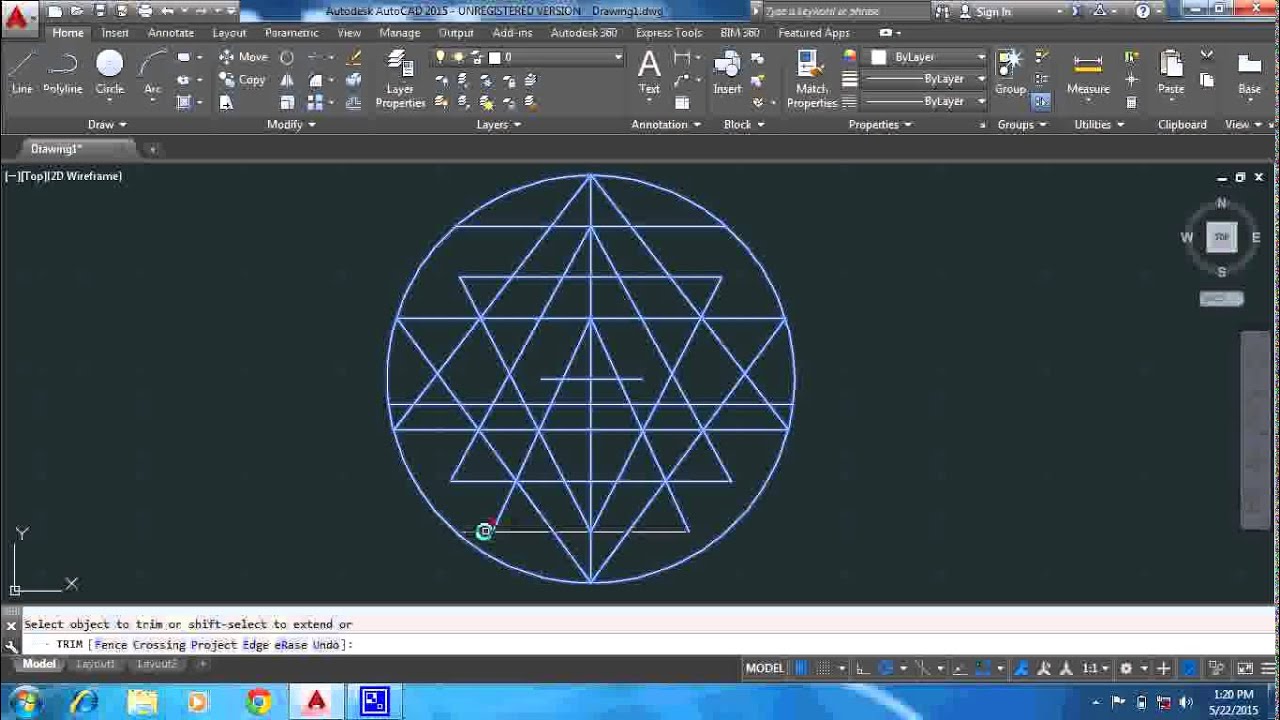1280x720 pixels.
Task: Open Layer Properties manager
Action: click(x=400, y=78)
